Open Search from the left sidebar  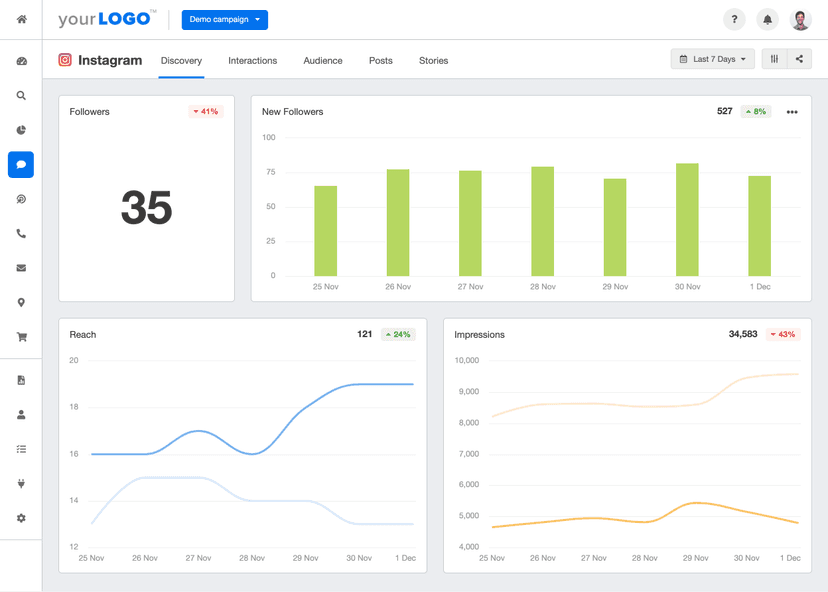pyautogui.click(x=21, y=95)
